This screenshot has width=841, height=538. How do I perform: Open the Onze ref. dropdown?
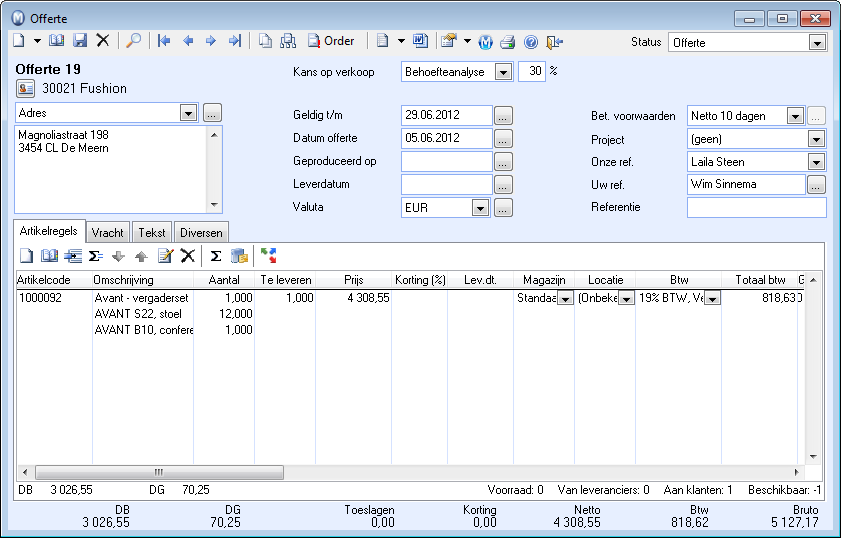coord(817,162)
